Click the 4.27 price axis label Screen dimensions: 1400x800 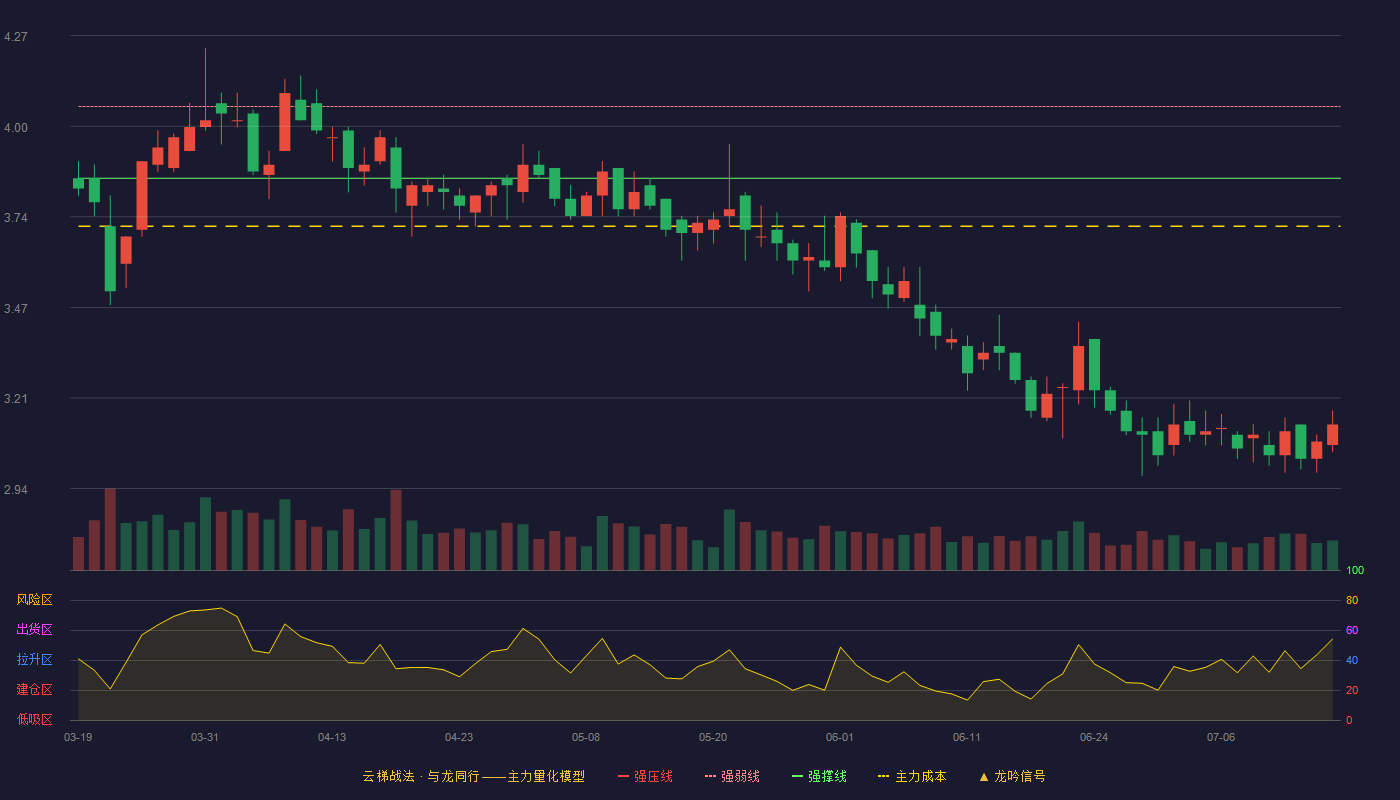[x=16, y=37]
